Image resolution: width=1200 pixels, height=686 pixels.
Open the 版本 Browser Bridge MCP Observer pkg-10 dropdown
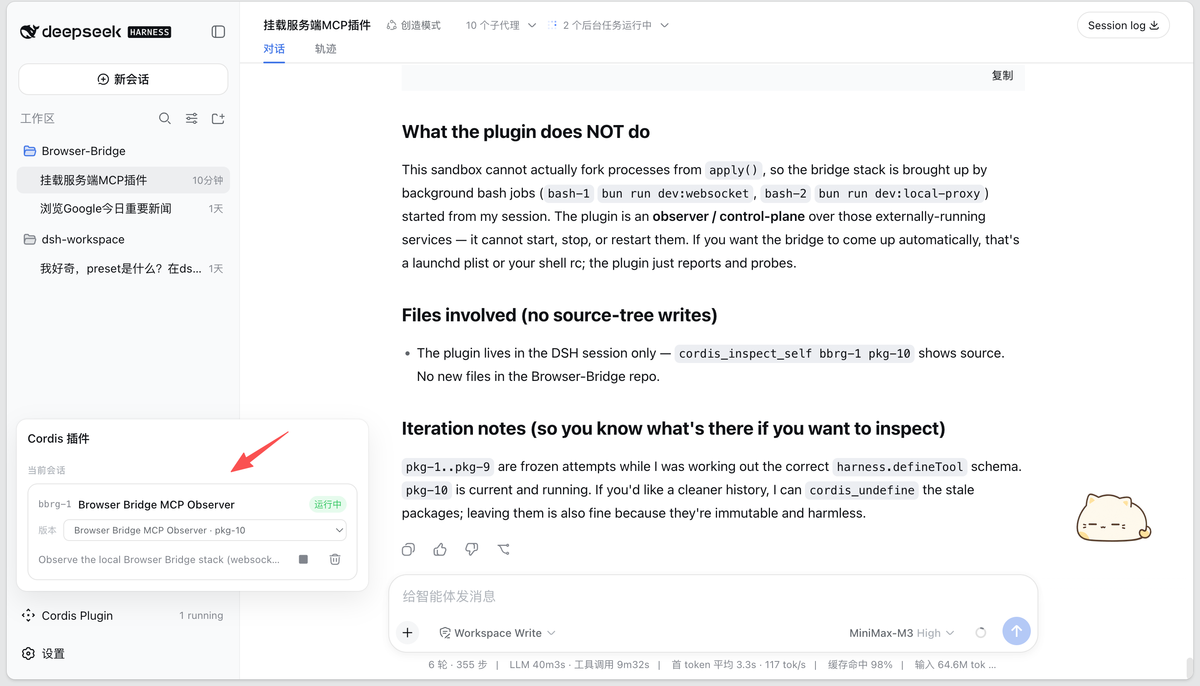point(205,530)
